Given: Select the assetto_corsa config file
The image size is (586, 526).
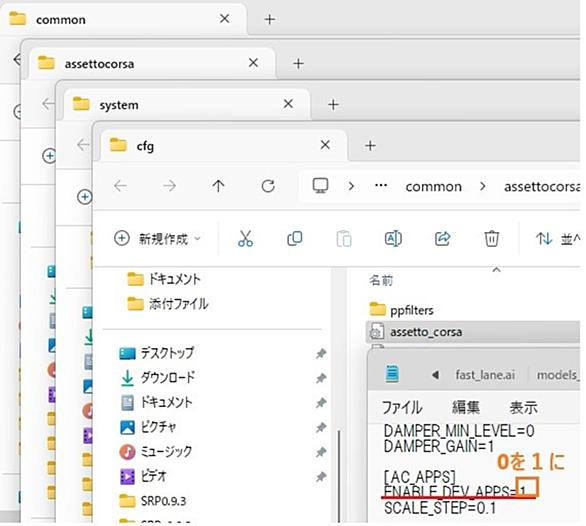Looking at the screenshot, I should click(473, 332).
